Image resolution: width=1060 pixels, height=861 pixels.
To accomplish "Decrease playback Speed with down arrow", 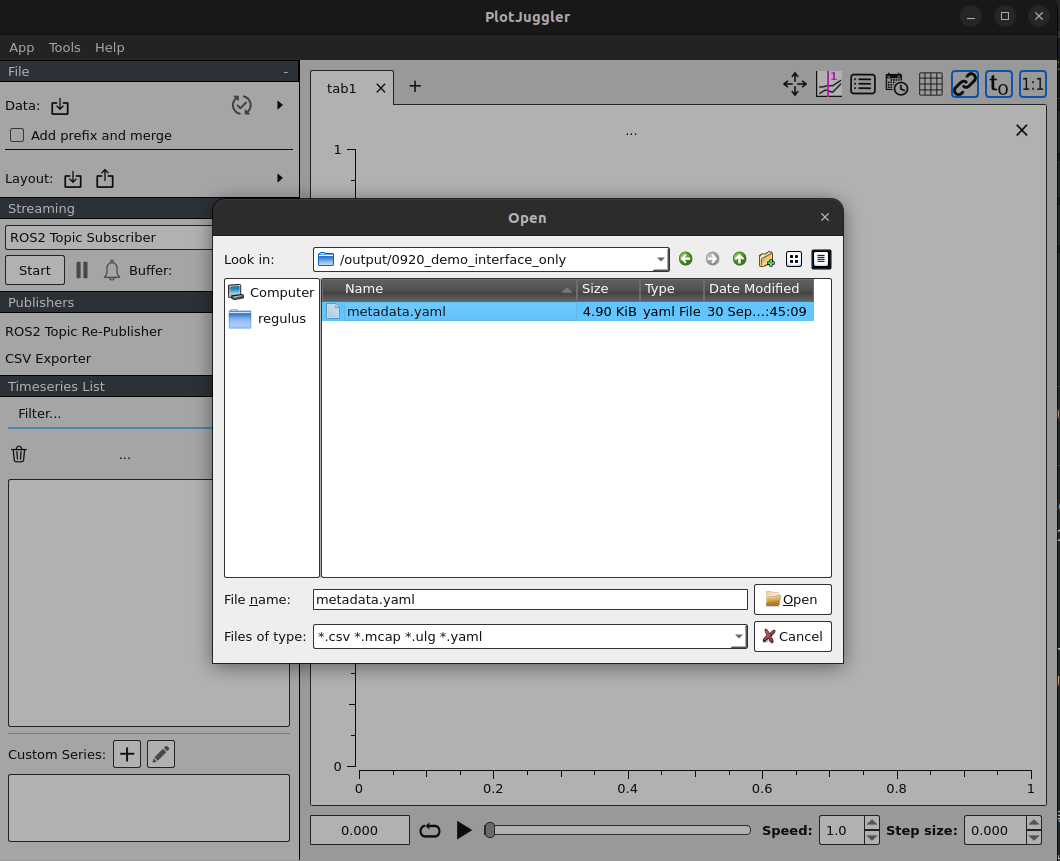I will point(871,837).
